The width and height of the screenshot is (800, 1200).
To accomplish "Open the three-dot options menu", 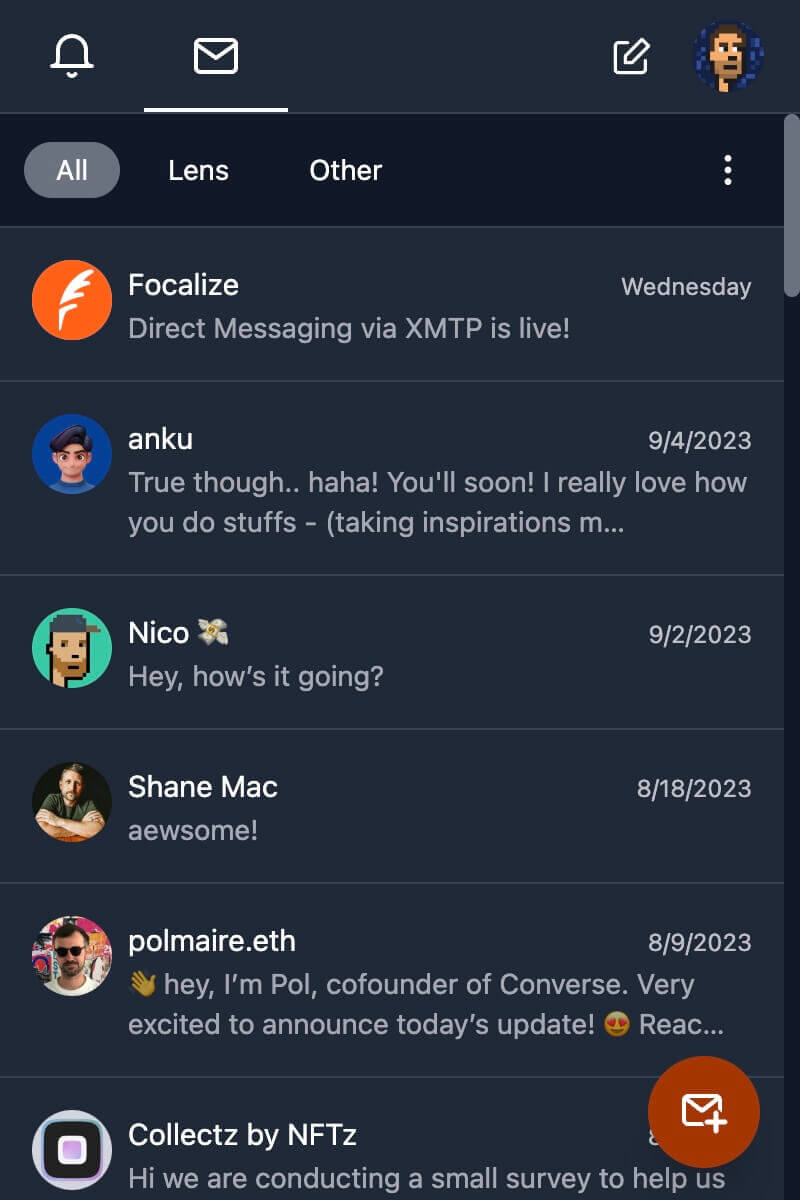I will click(728, 170).
